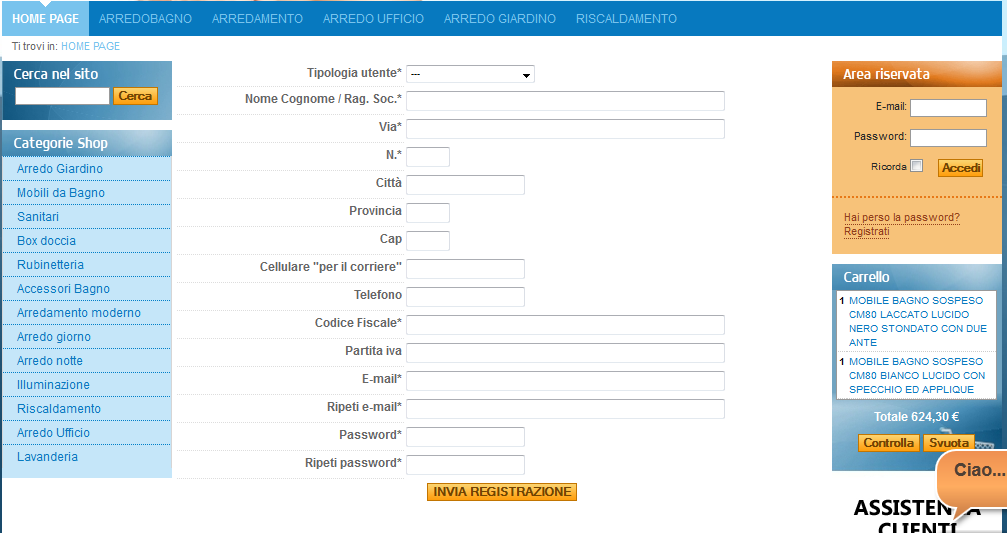
Task: Browse the Rubinetteria category
Action: click(50, 265)
